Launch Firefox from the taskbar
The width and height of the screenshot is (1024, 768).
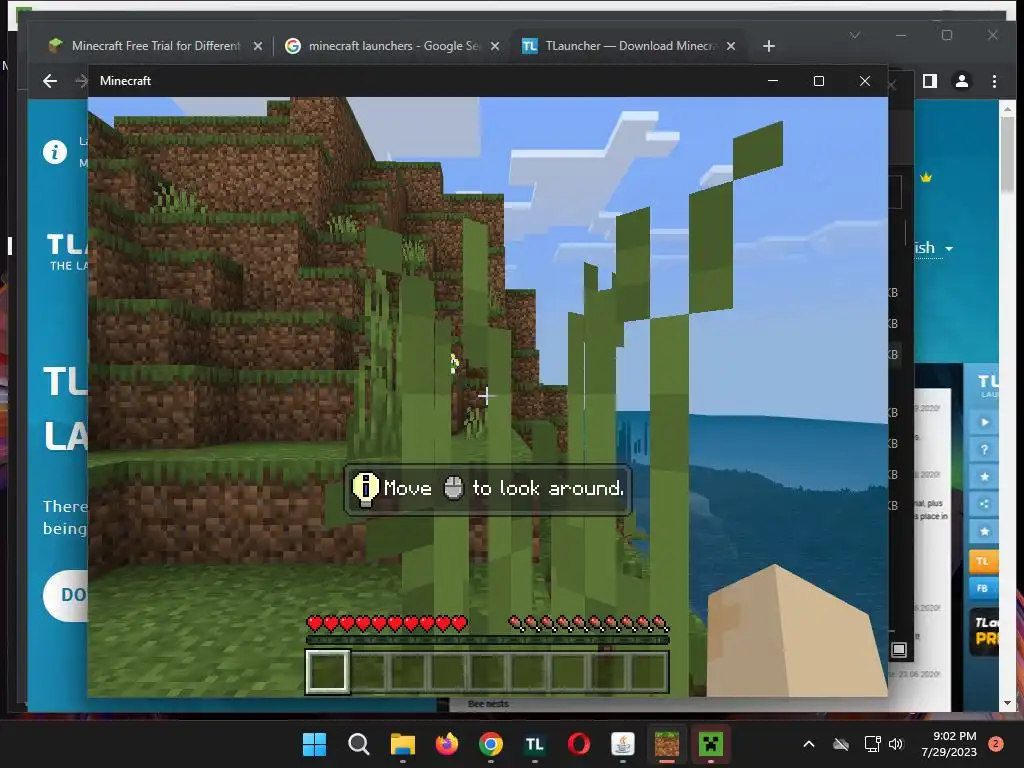[x=447, y=744]
